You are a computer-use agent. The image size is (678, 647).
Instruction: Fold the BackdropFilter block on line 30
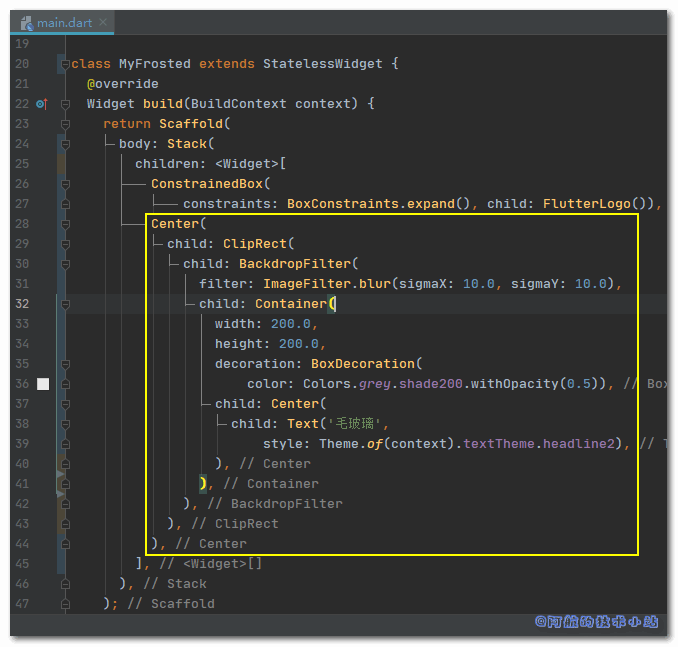point(63,264)
